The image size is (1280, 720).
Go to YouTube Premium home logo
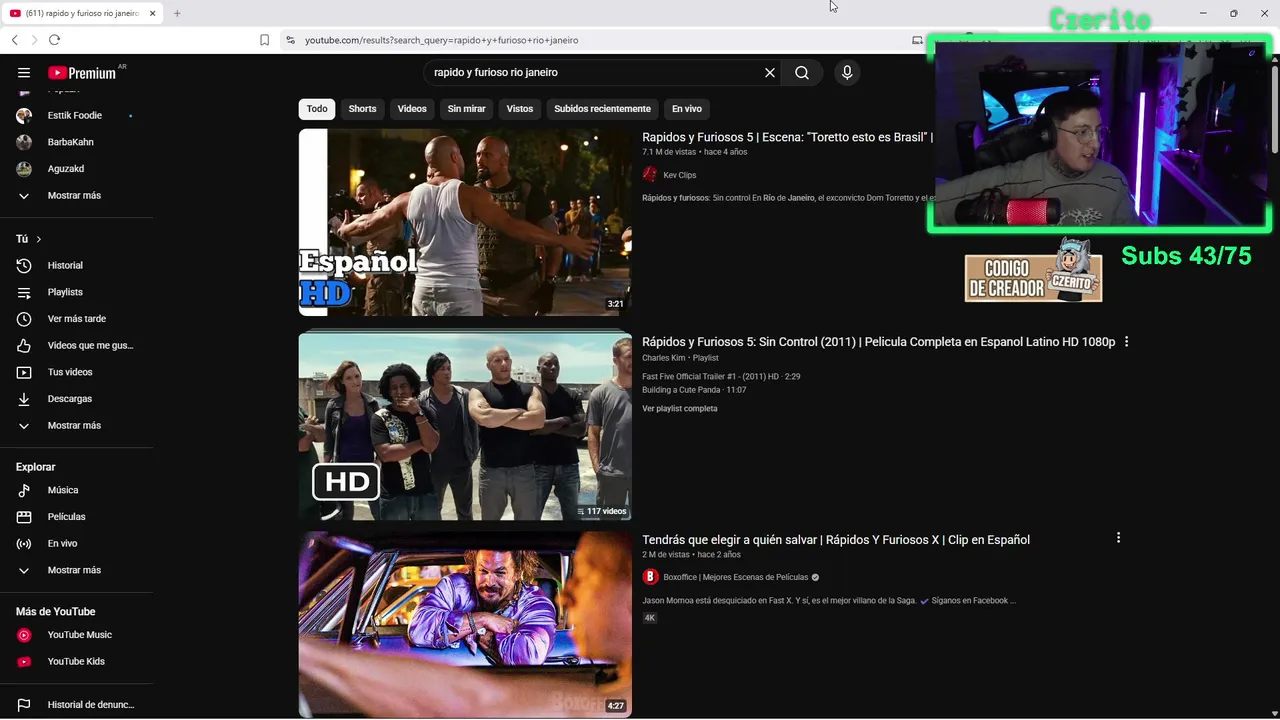pyautogui.click(x=82, y=73)
